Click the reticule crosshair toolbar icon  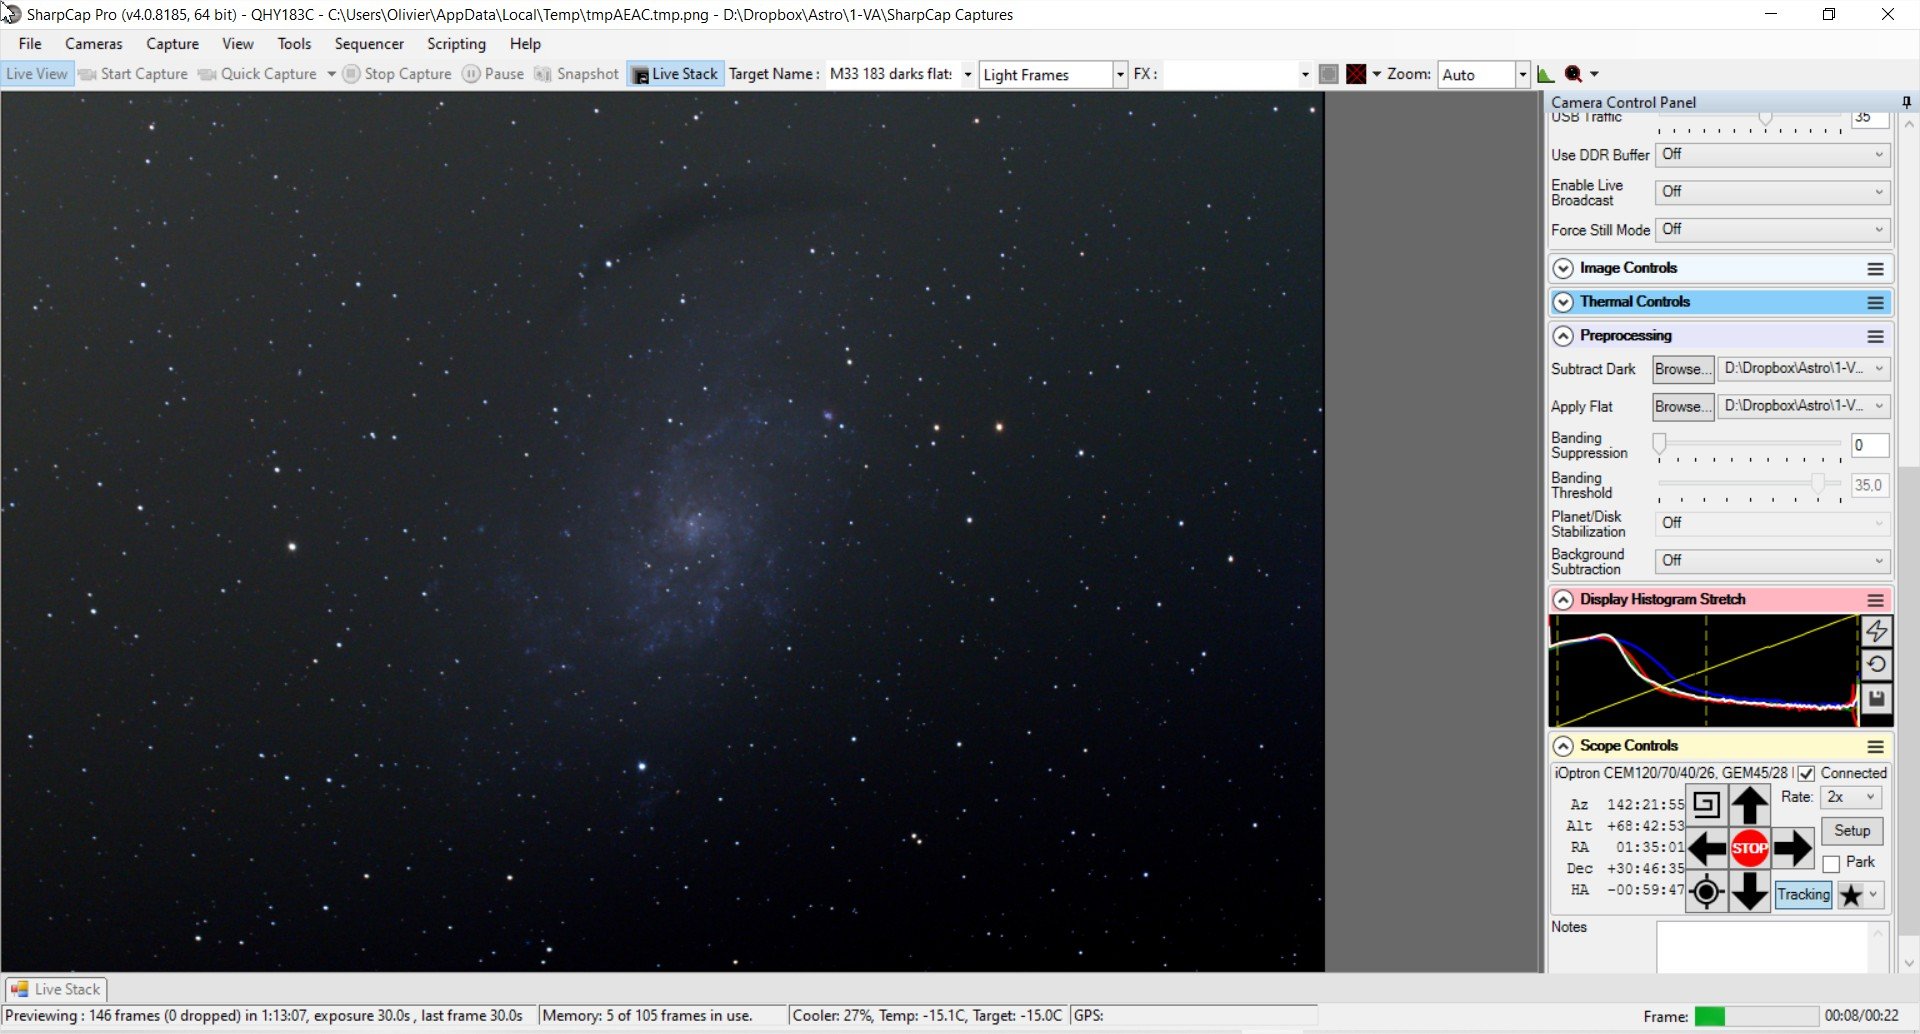[1356, 74]
